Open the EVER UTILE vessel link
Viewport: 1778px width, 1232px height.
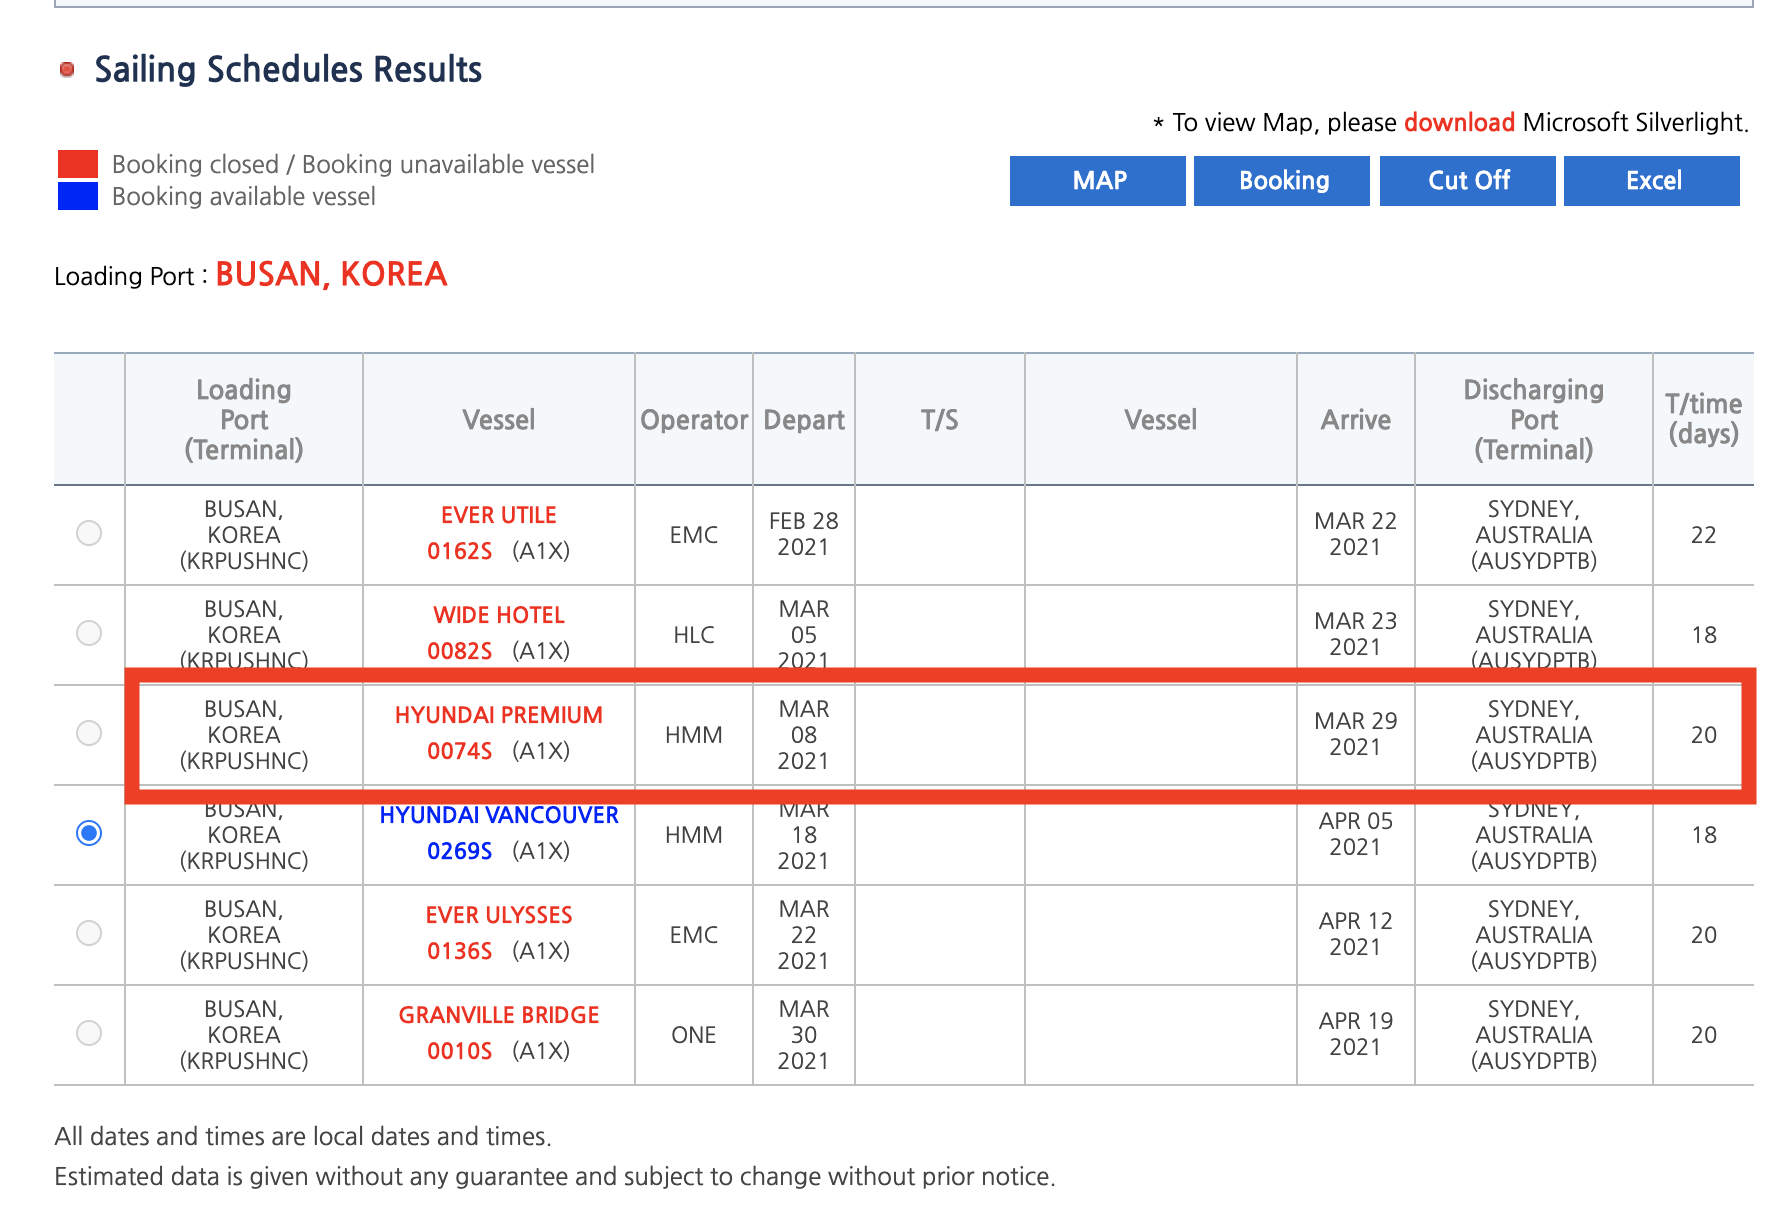click(499, 515)
